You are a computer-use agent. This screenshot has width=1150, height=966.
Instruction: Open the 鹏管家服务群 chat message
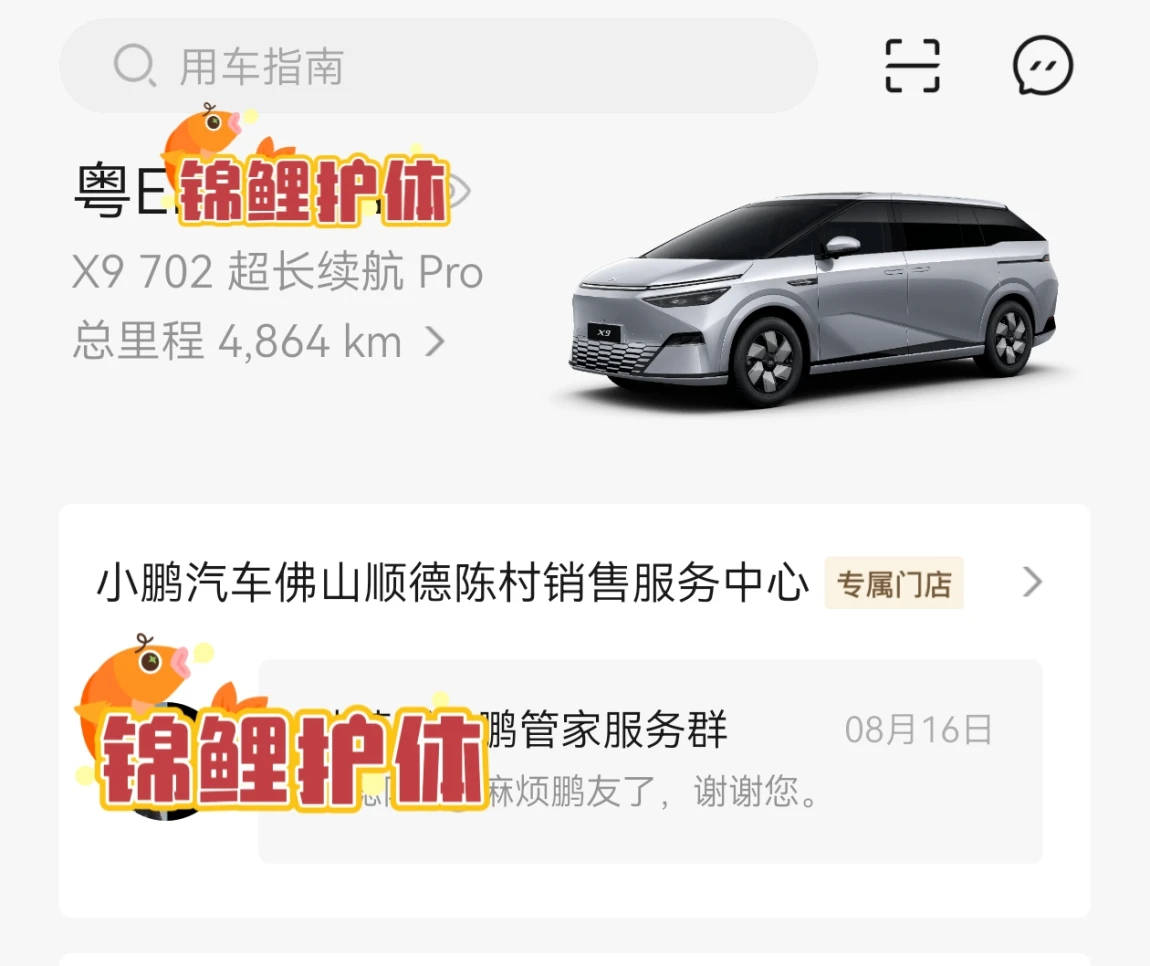click(650, 761)
